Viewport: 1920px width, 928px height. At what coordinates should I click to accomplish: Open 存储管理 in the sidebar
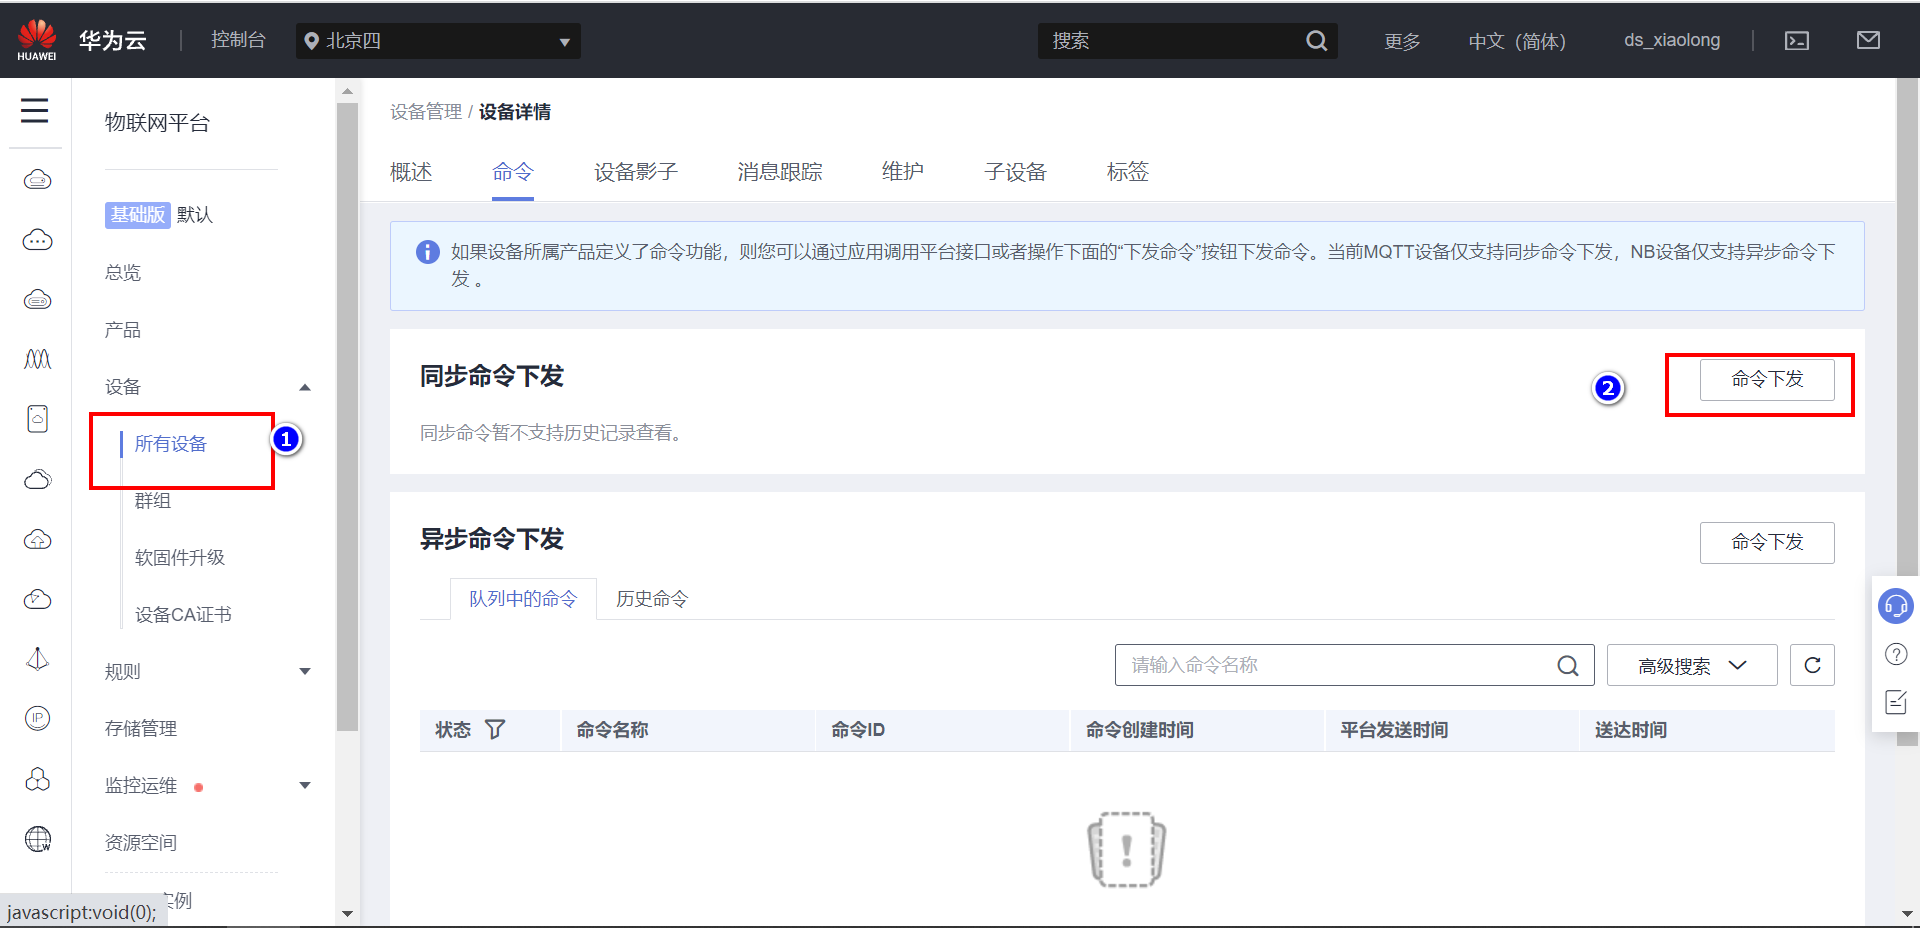point(141,729)
